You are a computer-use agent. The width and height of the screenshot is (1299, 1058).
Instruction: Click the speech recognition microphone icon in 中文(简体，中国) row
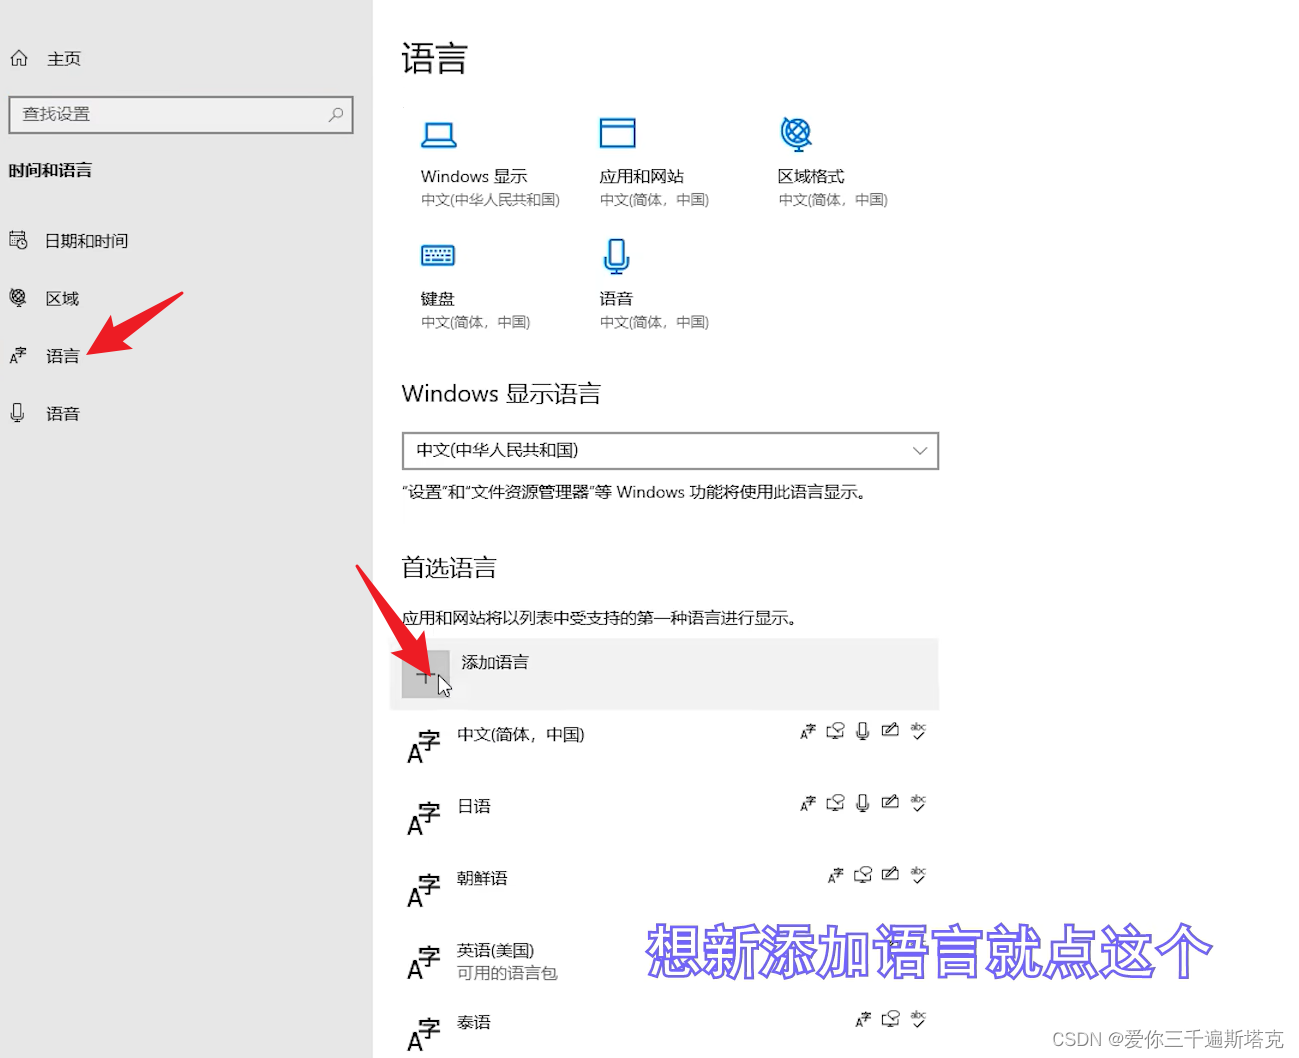point(863,731)
